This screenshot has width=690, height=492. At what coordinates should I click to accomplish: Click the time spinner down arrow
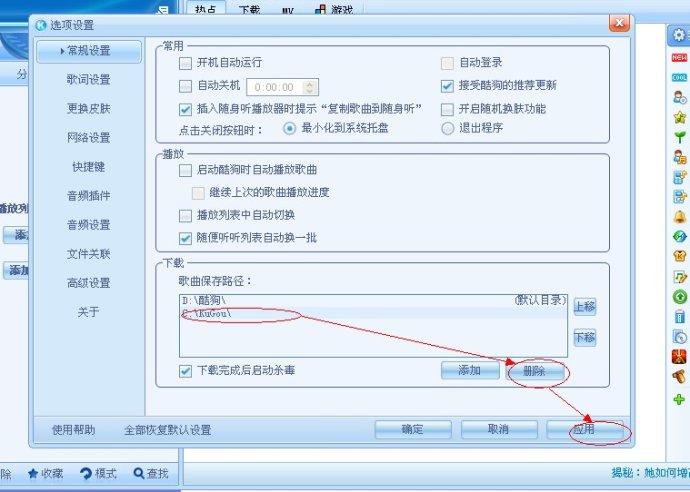point(310,91)
